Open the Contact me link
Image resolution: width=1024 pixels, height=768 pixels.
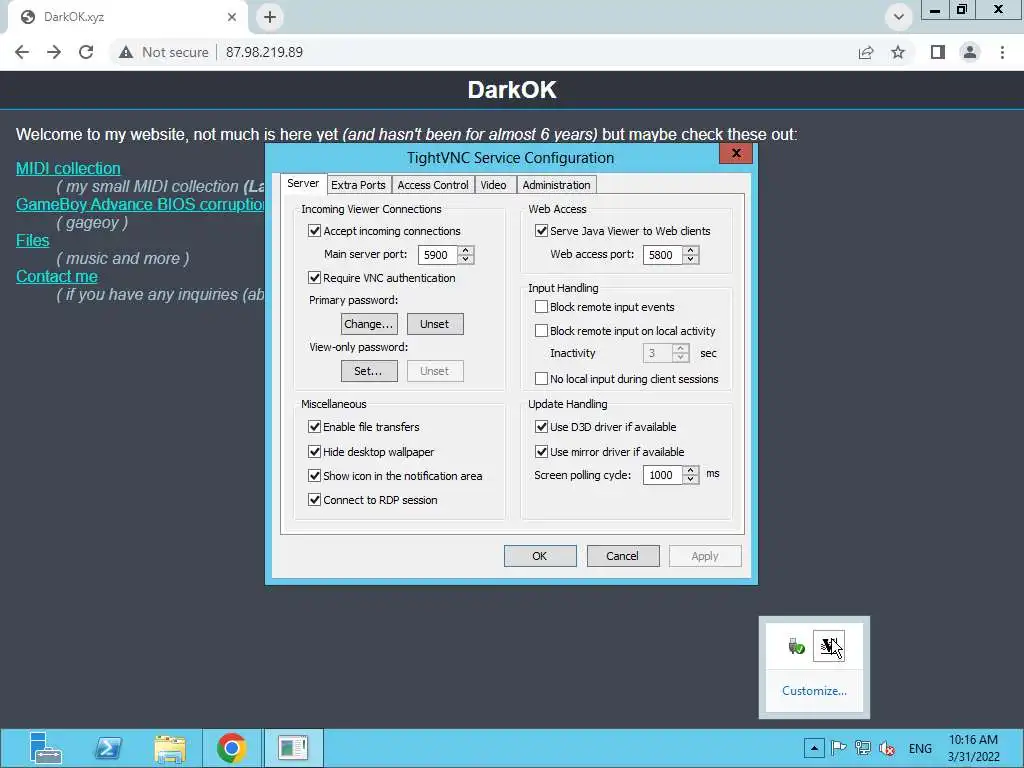tap(57, 276)
